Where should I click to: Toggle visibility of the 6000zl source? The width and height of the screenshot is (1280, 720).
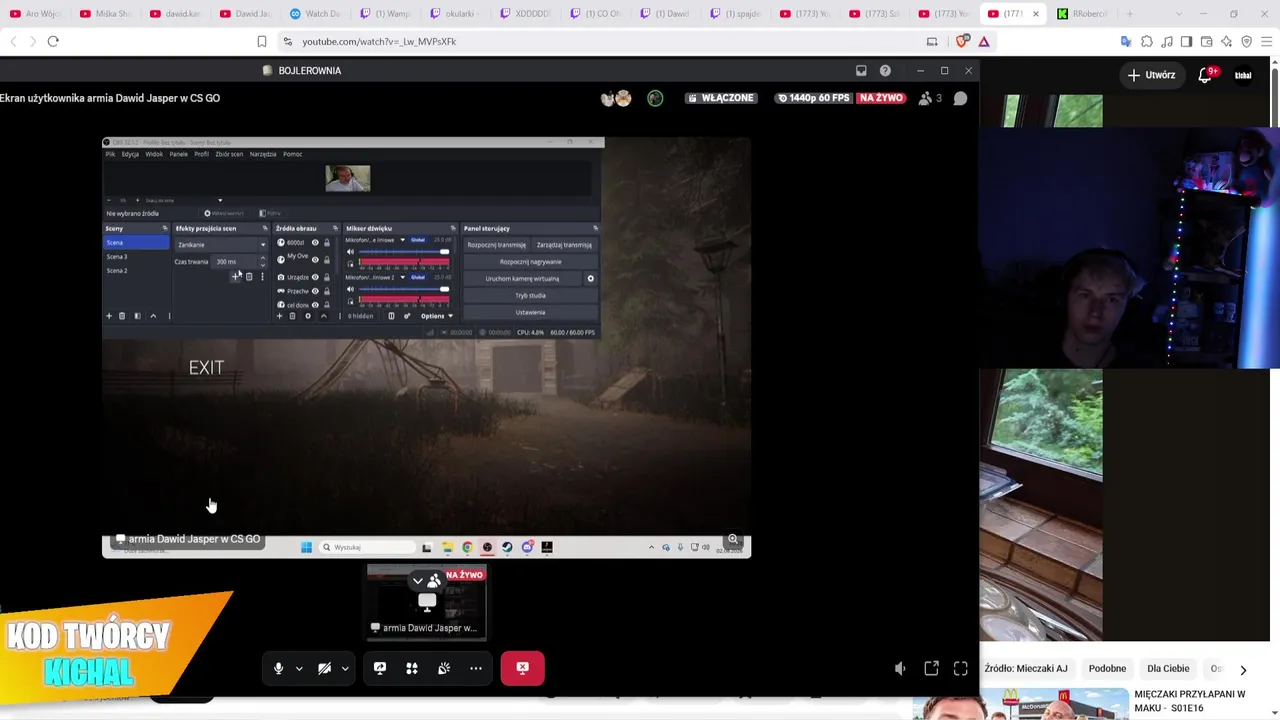tap(315, 243)
